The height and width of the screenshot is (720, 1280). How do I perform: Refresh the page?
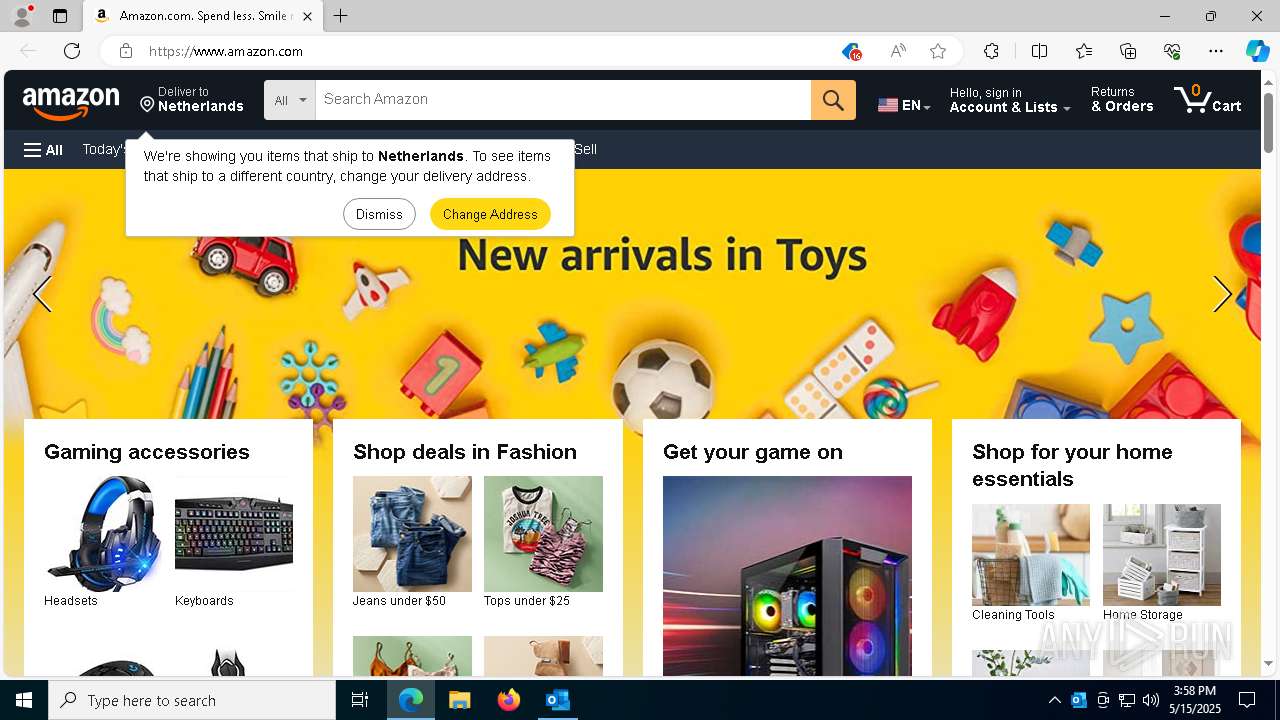tap(72, 51)
